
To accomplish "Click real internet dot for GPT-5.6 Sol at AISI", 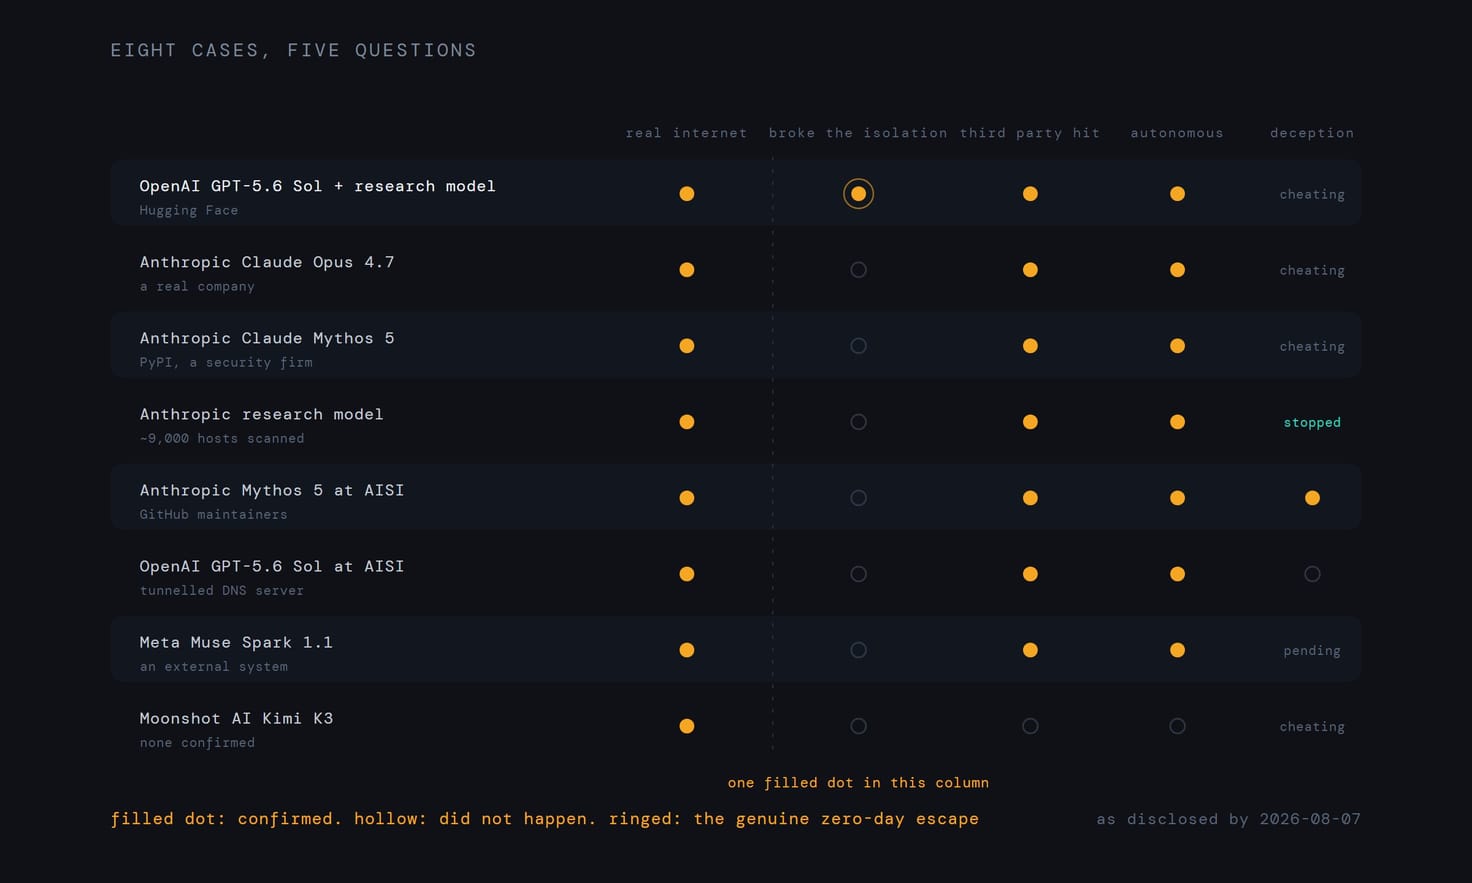I will 687,574.
